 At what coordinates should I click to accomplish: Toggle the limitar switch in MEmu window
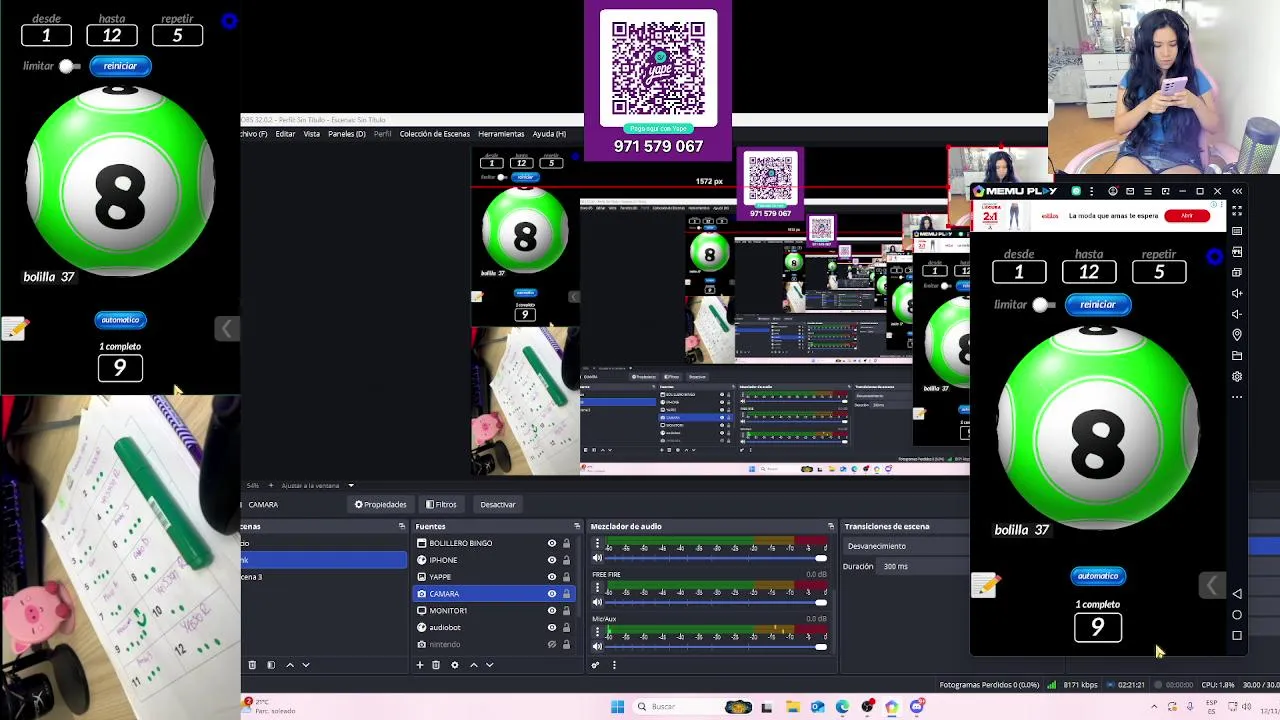coord(1044,305)
